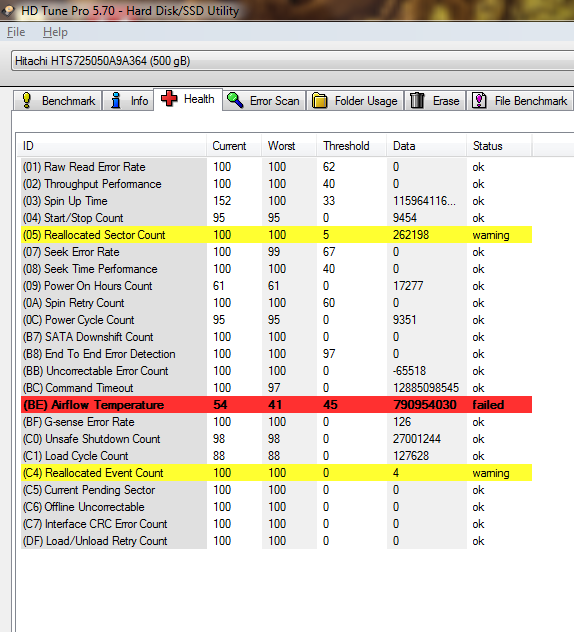Open the File menu
The image size is (574, 632).
16,32
